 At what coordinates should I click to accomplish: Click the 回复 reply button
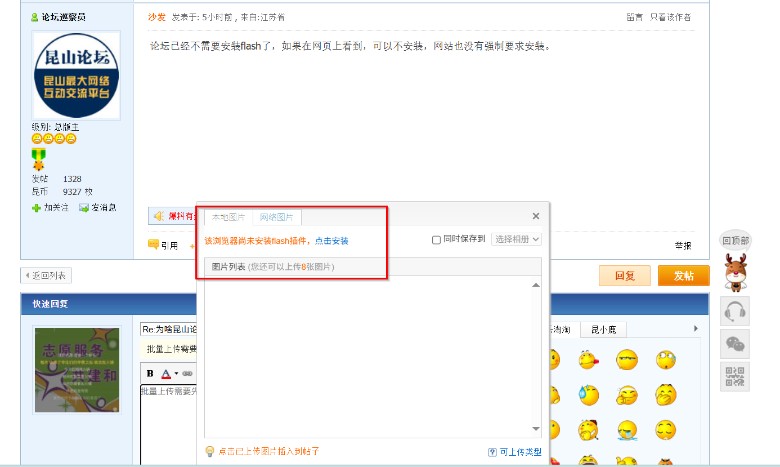pos(624,276)
